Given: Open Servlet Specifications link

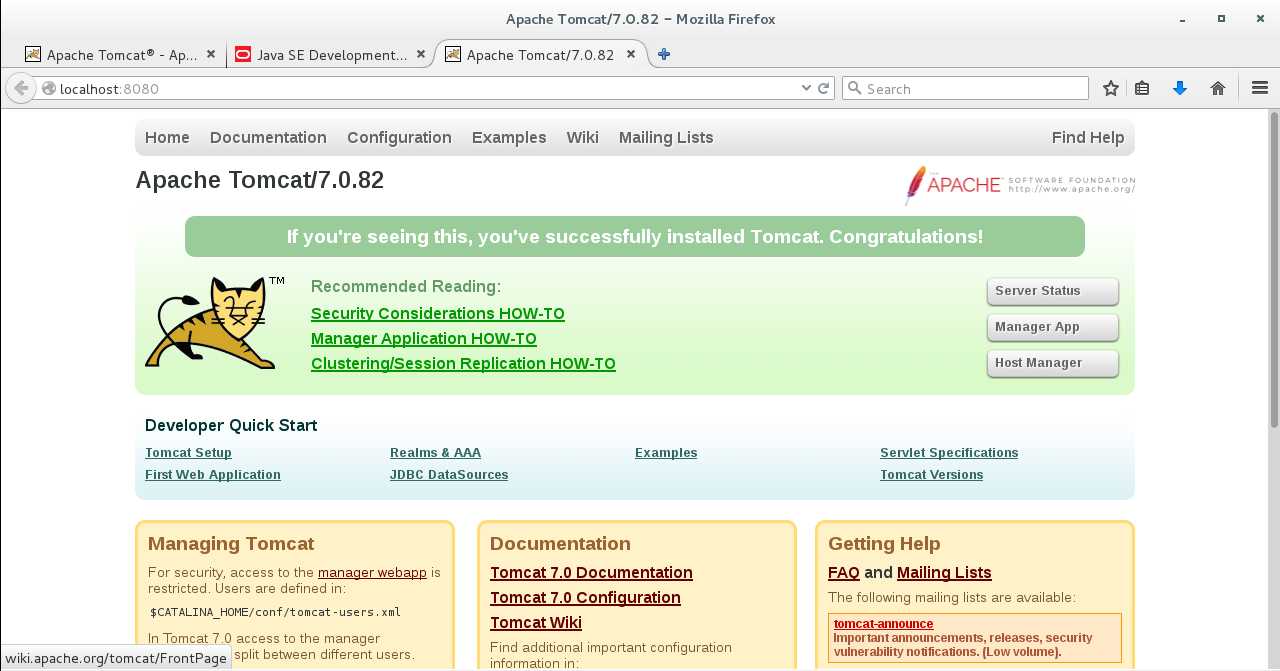Looking at the screenshot, I should (949, 453).
